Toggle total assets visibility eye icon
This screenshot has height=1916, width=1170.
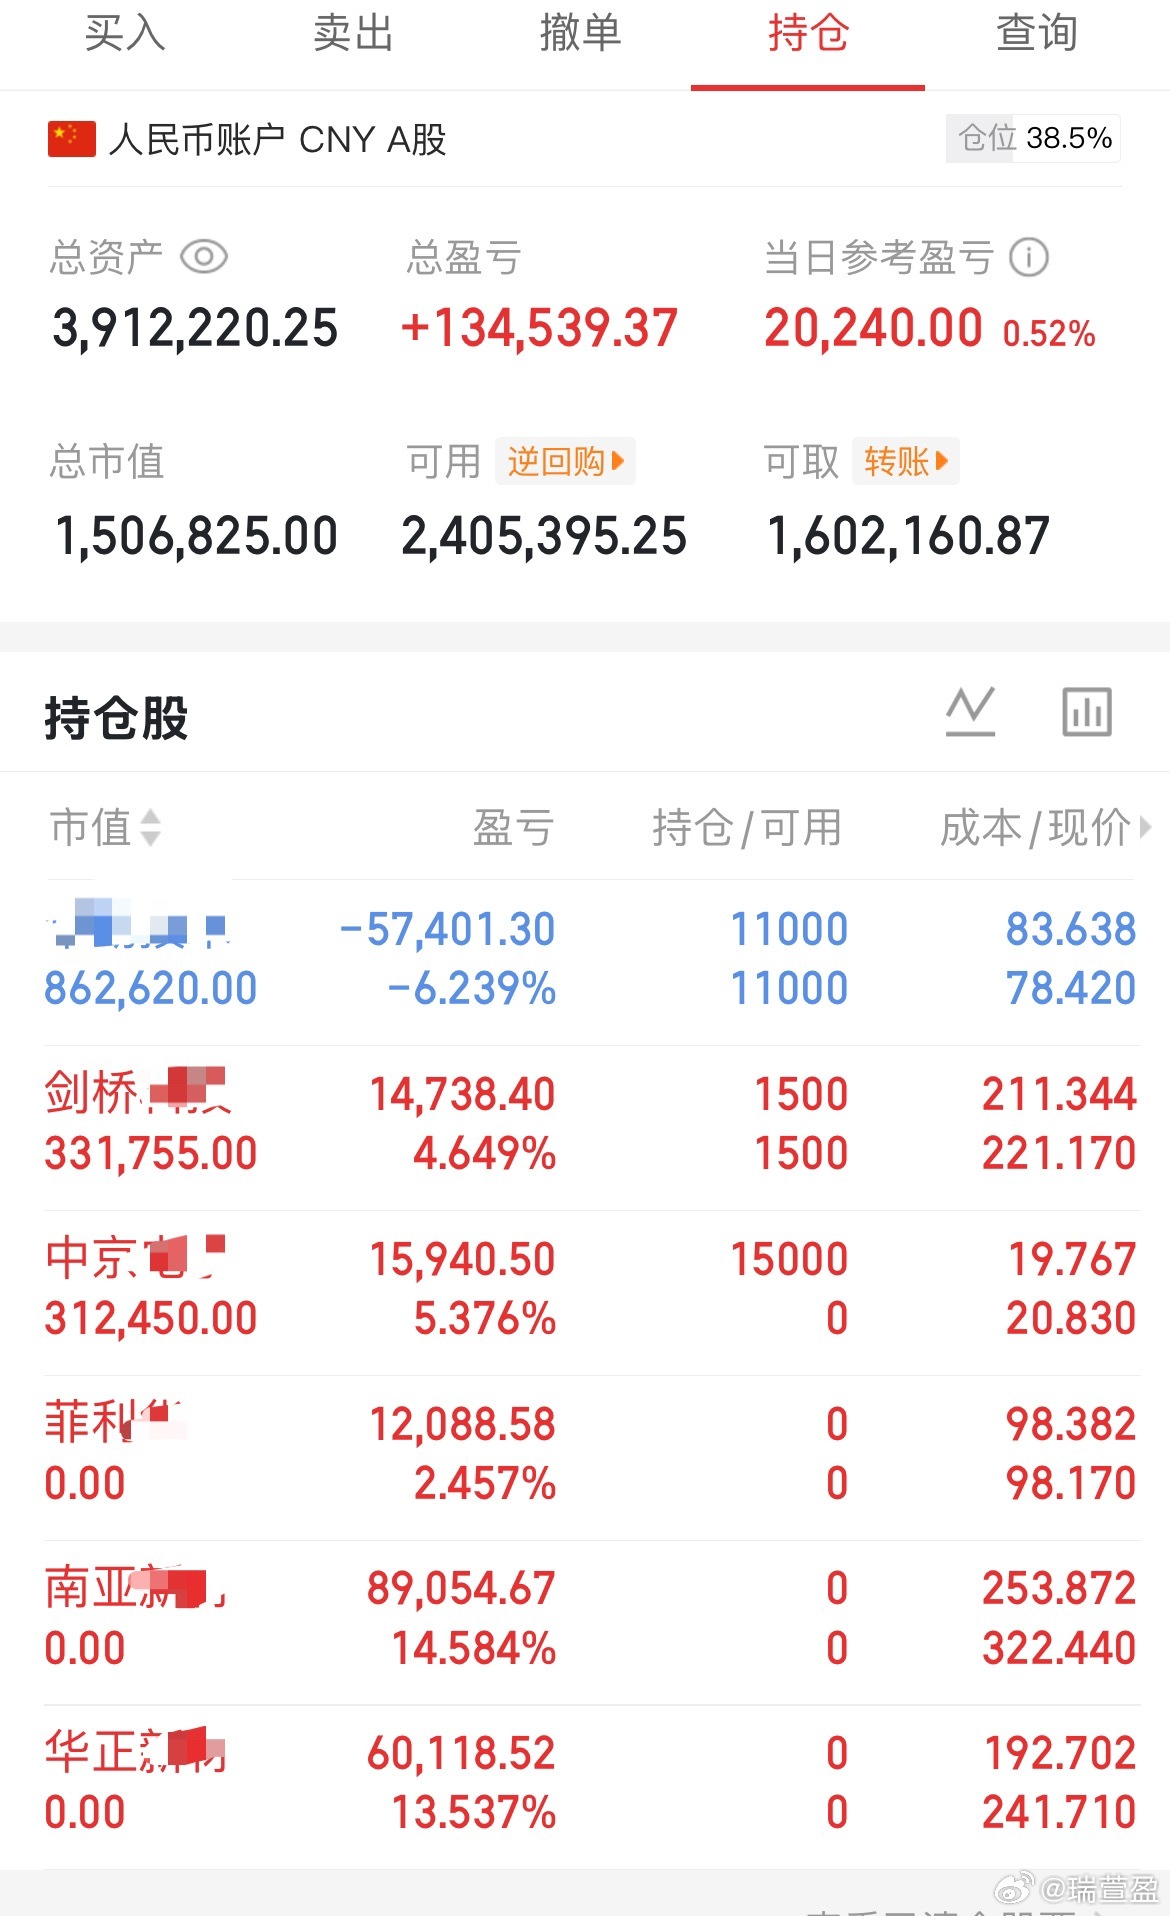tap(204, 257)
